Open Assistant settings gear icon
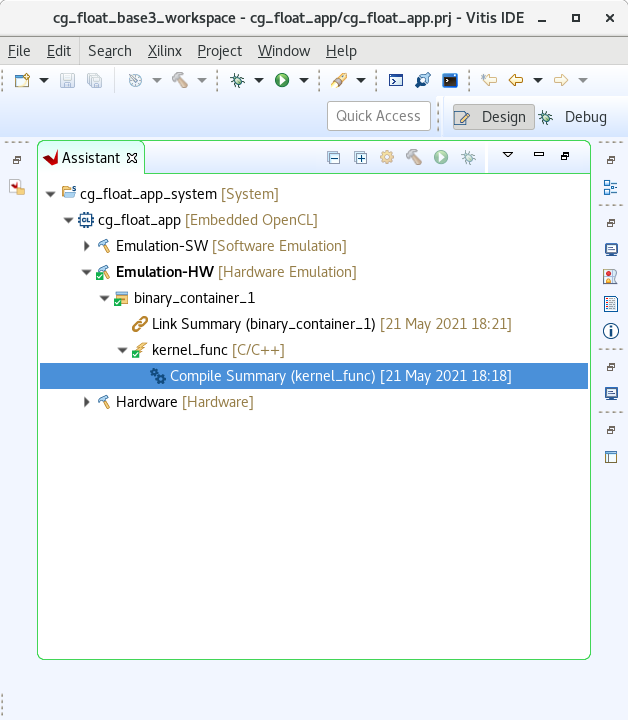The width and height of the screenshot is (628, 720). [x=387, y=158]
